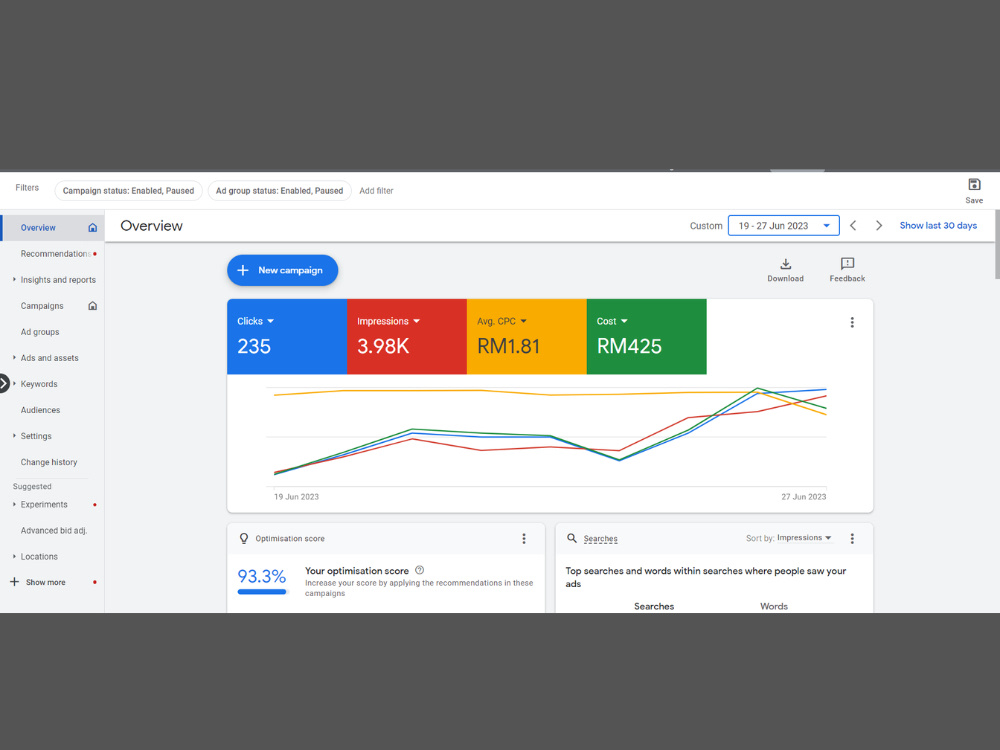
Task: Expand Insights and reports section
Action: click(14, 279)
